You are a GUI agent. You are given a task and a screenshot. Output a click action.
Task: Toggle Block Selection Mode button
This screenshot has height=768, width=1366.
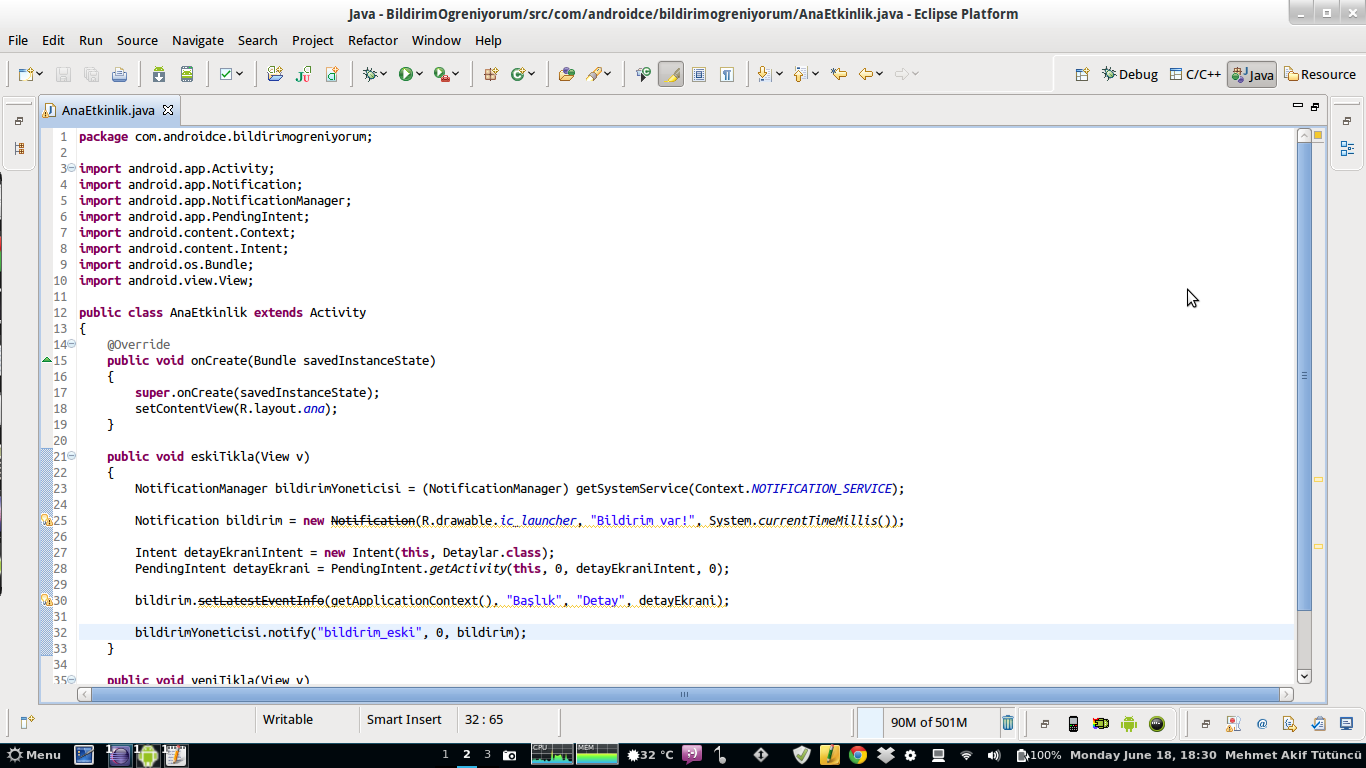(x=699, y=74)
